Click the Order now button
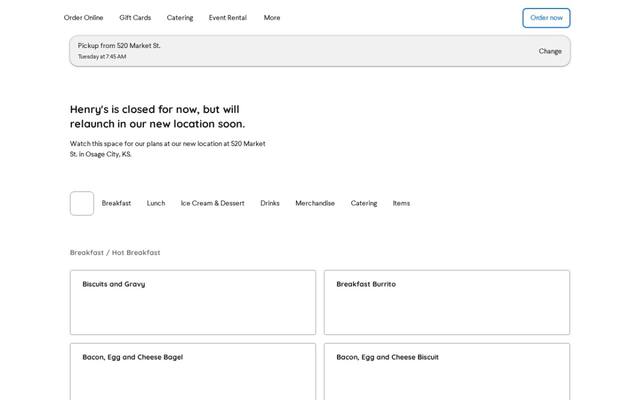640x400 pixels. pyautogui.click(x=546, y=18)
